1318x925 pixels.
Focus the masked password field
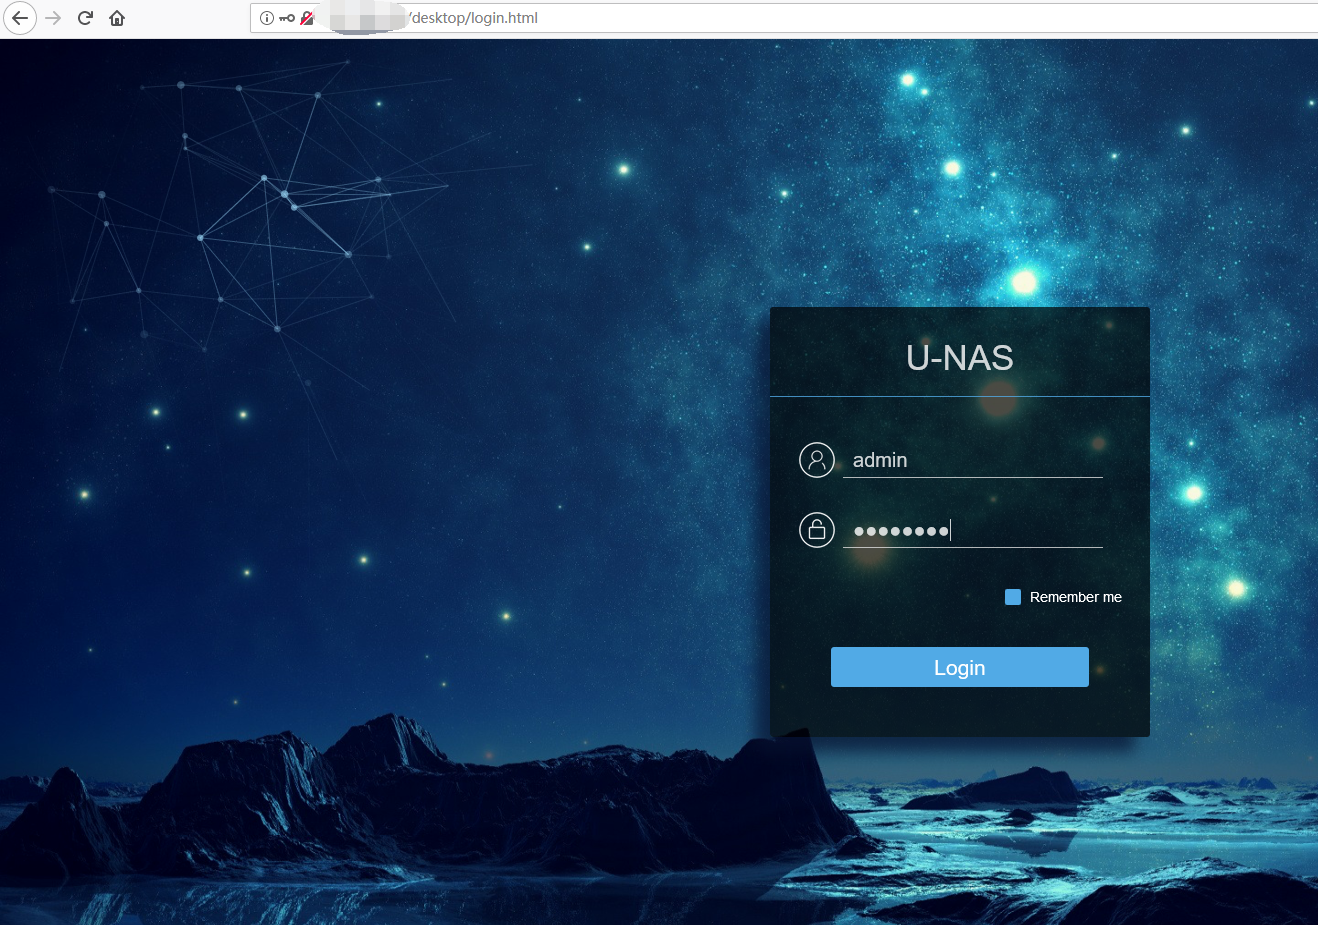point(973,530)
